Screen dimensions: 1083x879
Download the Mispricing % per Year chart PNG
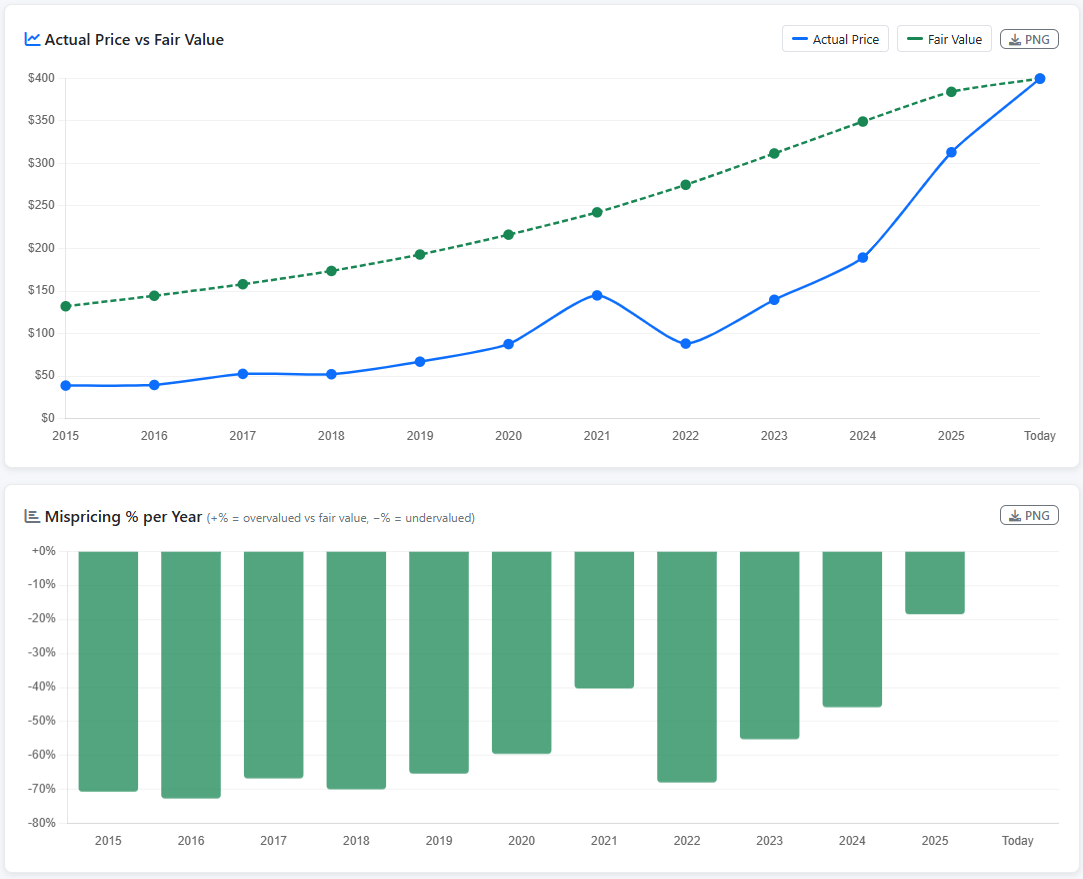(1029, 516)
